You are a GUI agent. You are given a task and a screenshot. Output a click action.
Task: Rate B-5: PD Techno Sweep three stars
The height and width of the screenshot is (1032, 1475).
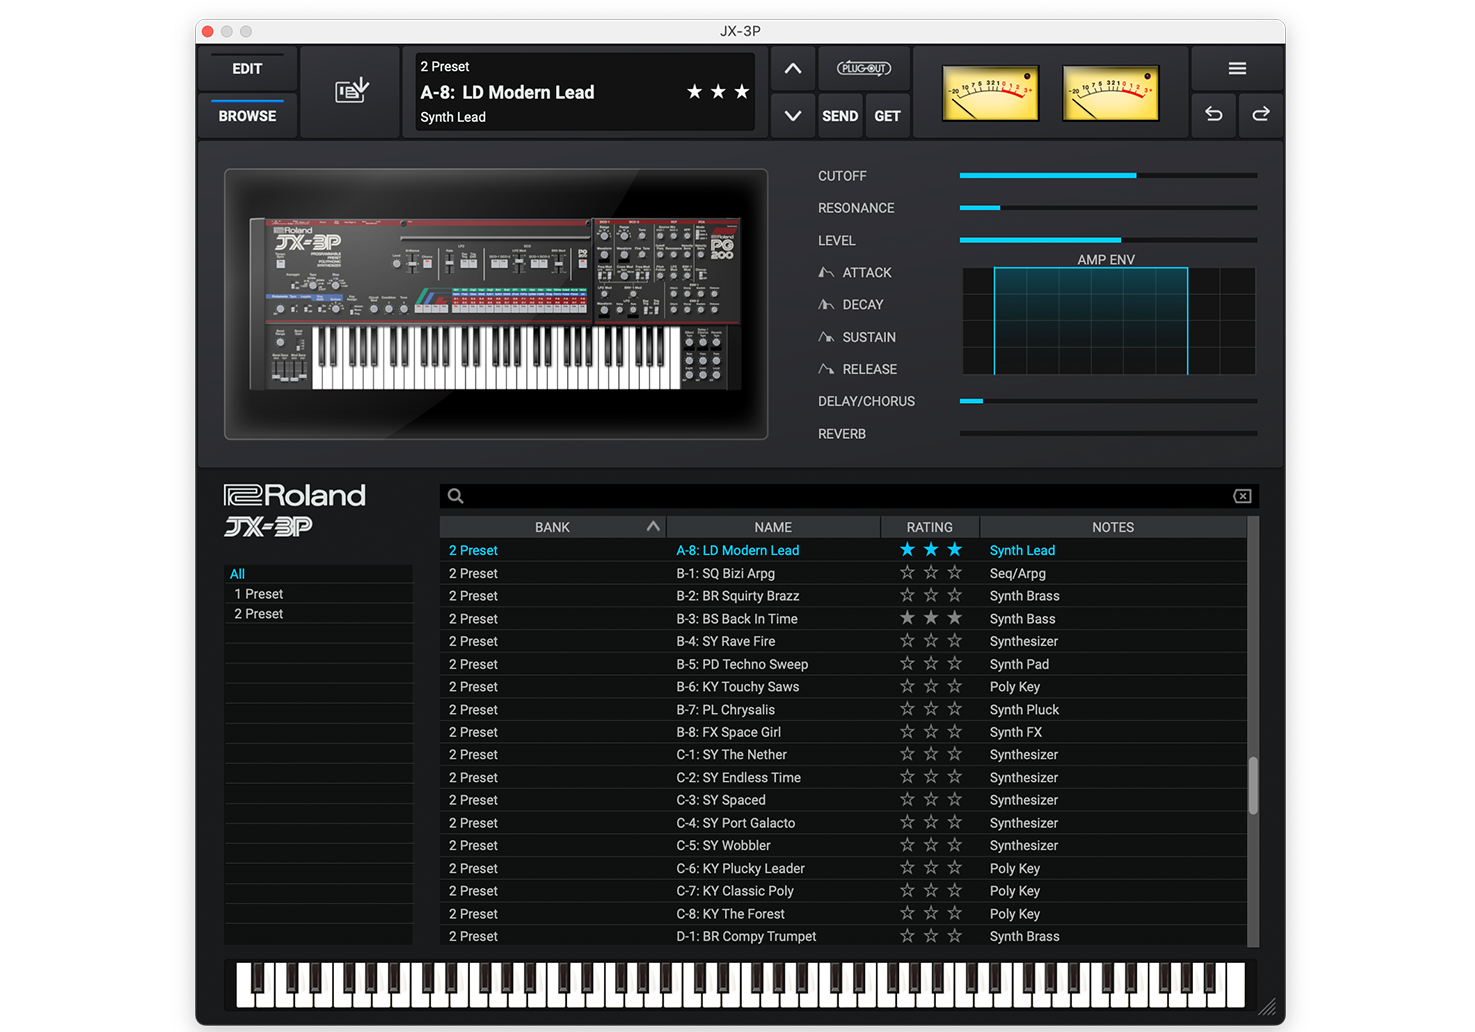click(955, 664)
